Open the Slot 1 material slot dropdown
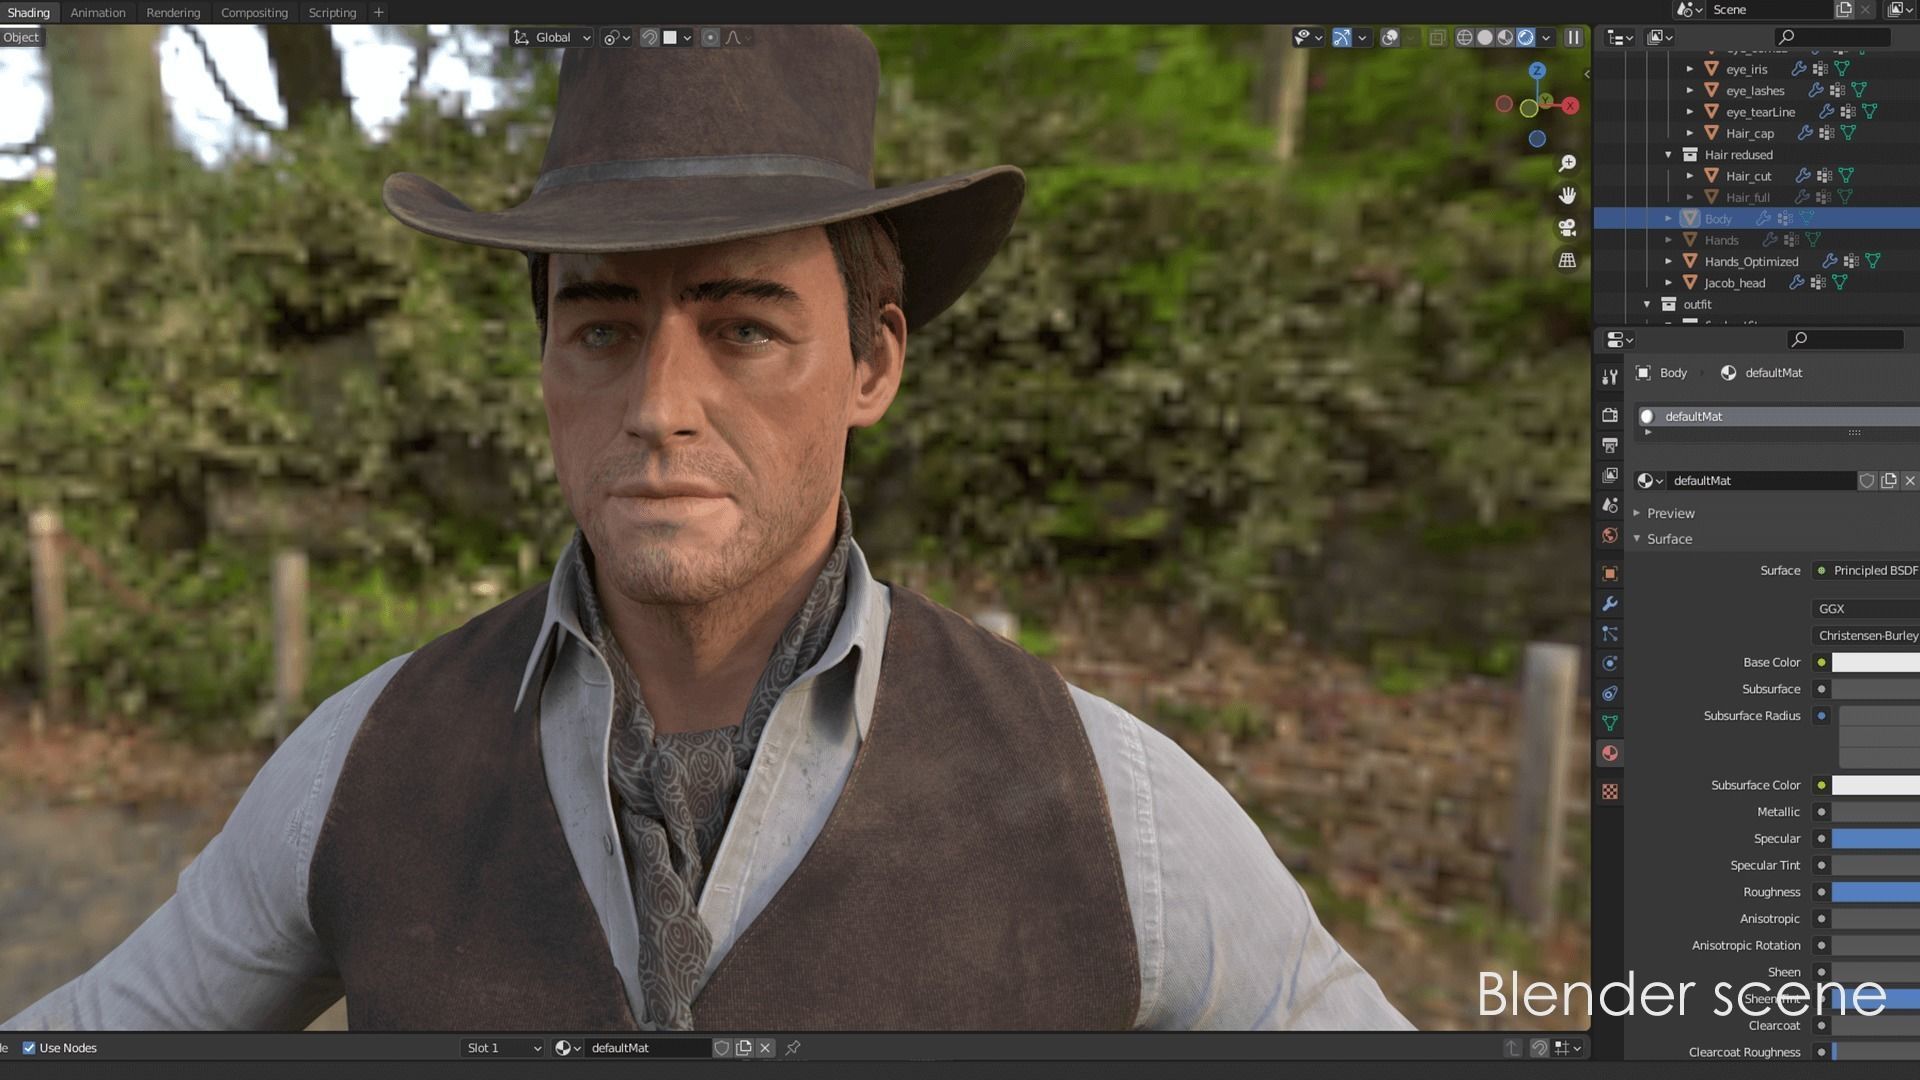1920x1080 pixels. (504, 1048)
